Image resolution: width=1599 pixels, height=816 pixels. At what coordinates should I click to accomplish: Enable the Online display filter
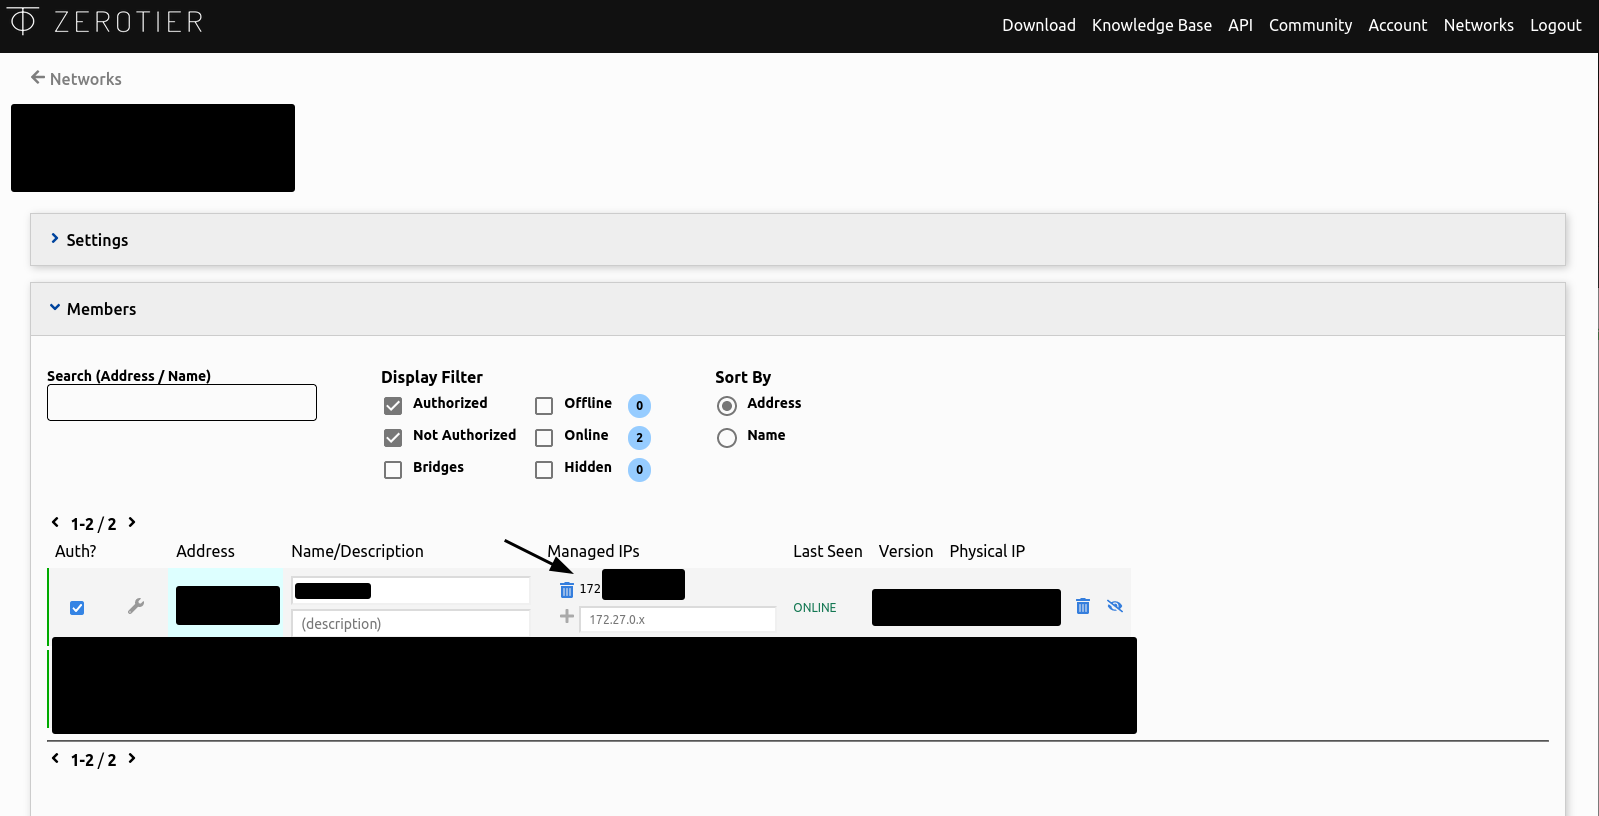[x=544, y=437]
